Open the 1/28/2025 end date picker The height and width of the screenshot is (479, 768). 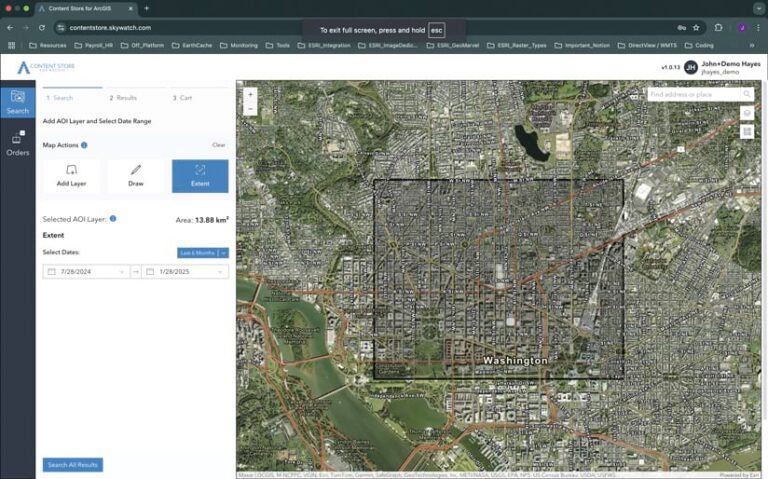tap(185, 271)
